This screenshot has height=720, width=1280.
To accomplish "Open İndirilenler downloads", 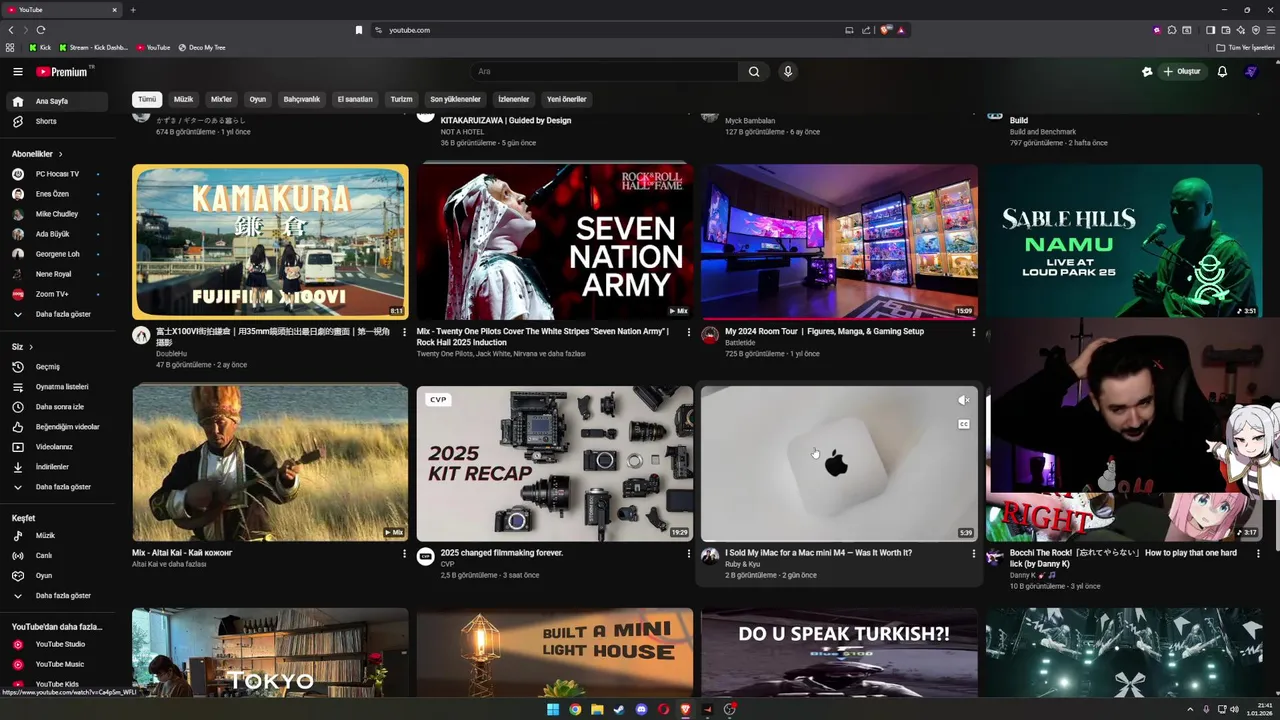I will 57,467.
